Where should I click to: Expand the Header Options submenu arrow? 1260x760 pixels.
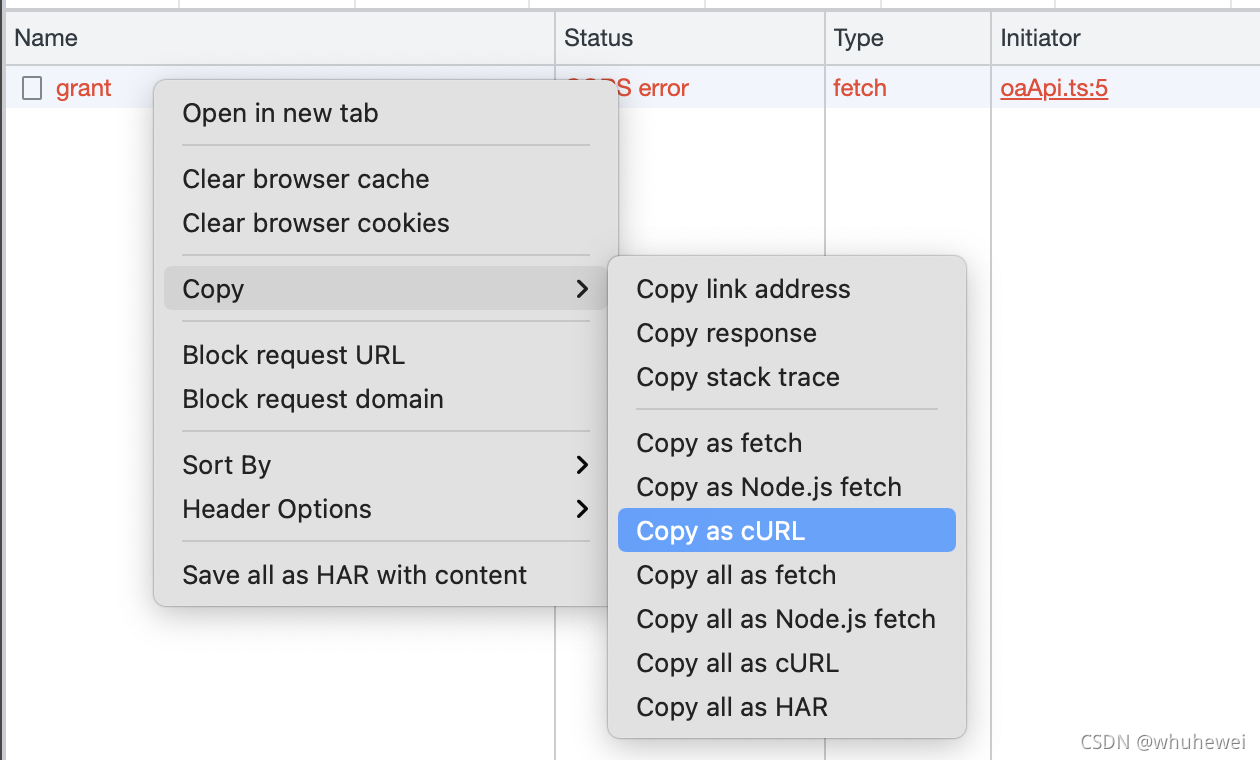[x=582, y=509]
